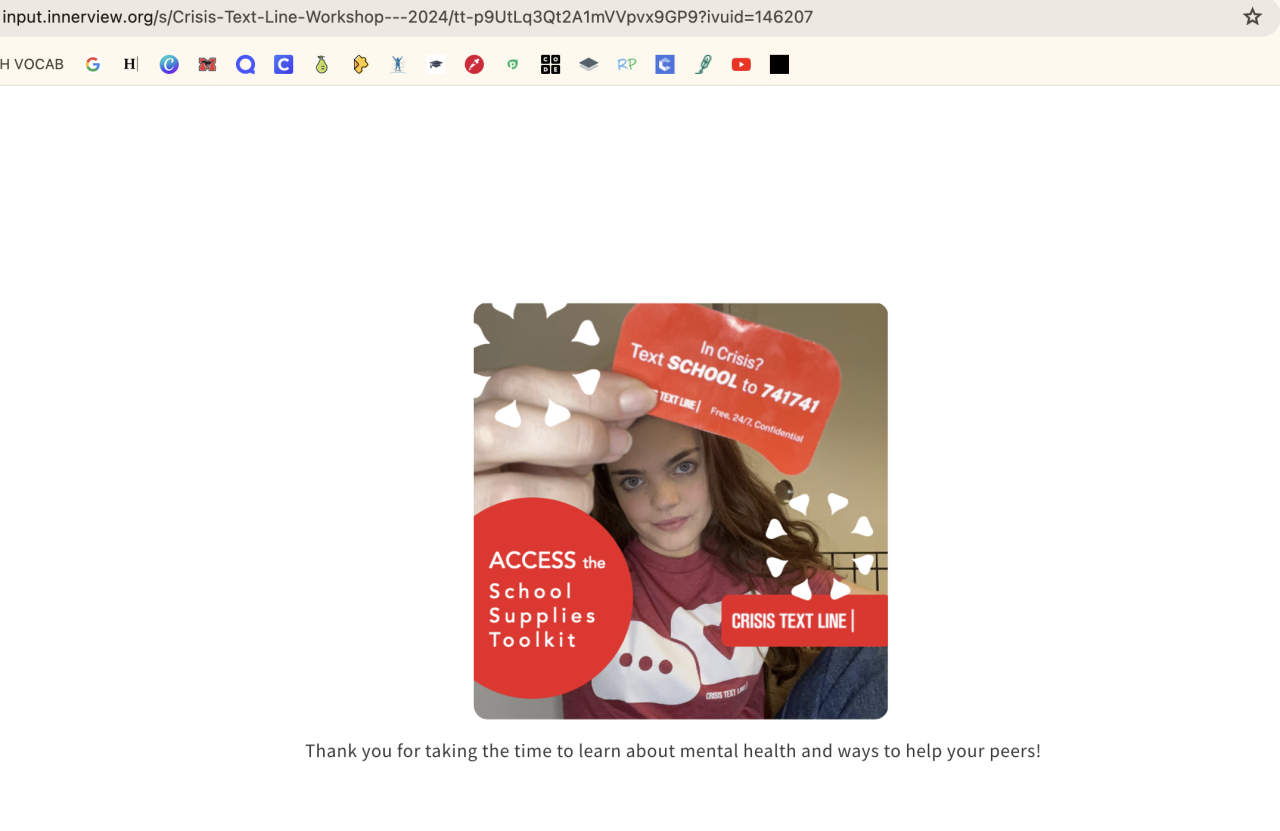1280x831 pixels.
Task: Click the 'Thank you for taking the time' text
Action: 673,751
